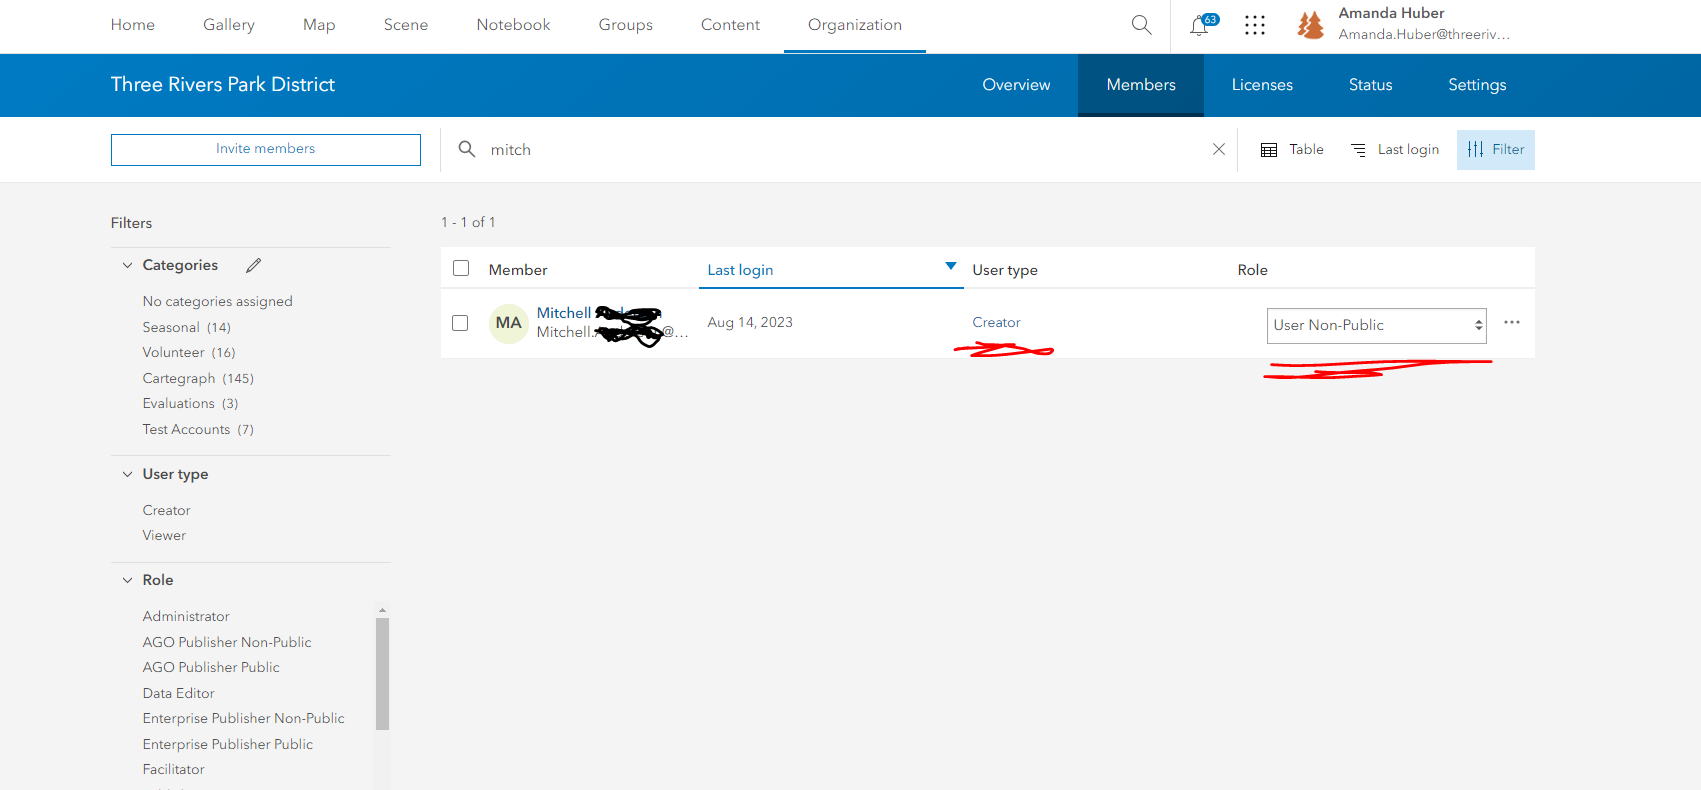Click the pencil icon beside Categories
The image size is (1701, 790).
(254, 265)
